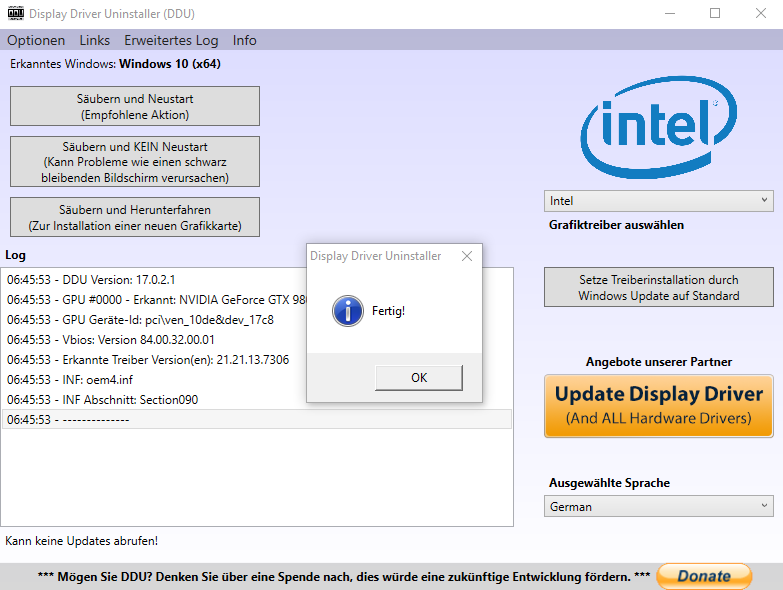Open the Links menu

pos(94,40)
